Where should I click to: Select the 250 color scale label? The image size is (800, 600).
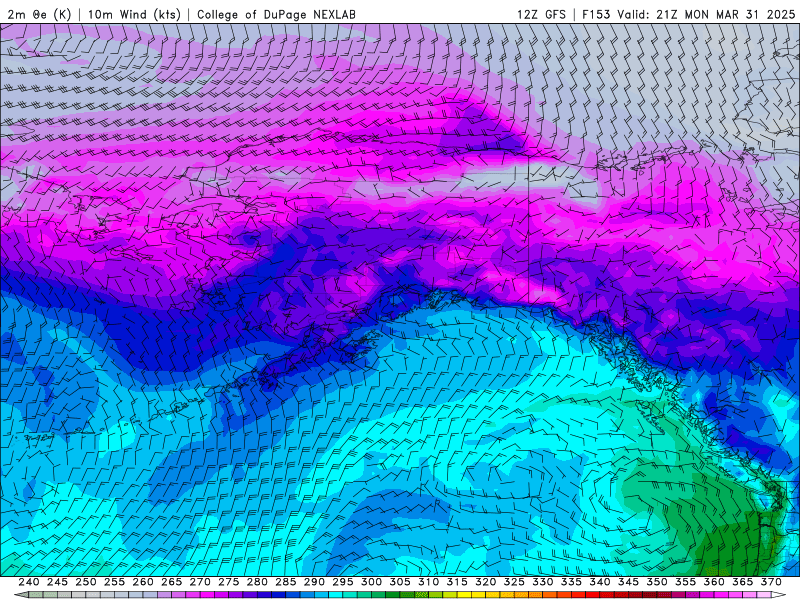pyautogui.click(x=86, y=582)
